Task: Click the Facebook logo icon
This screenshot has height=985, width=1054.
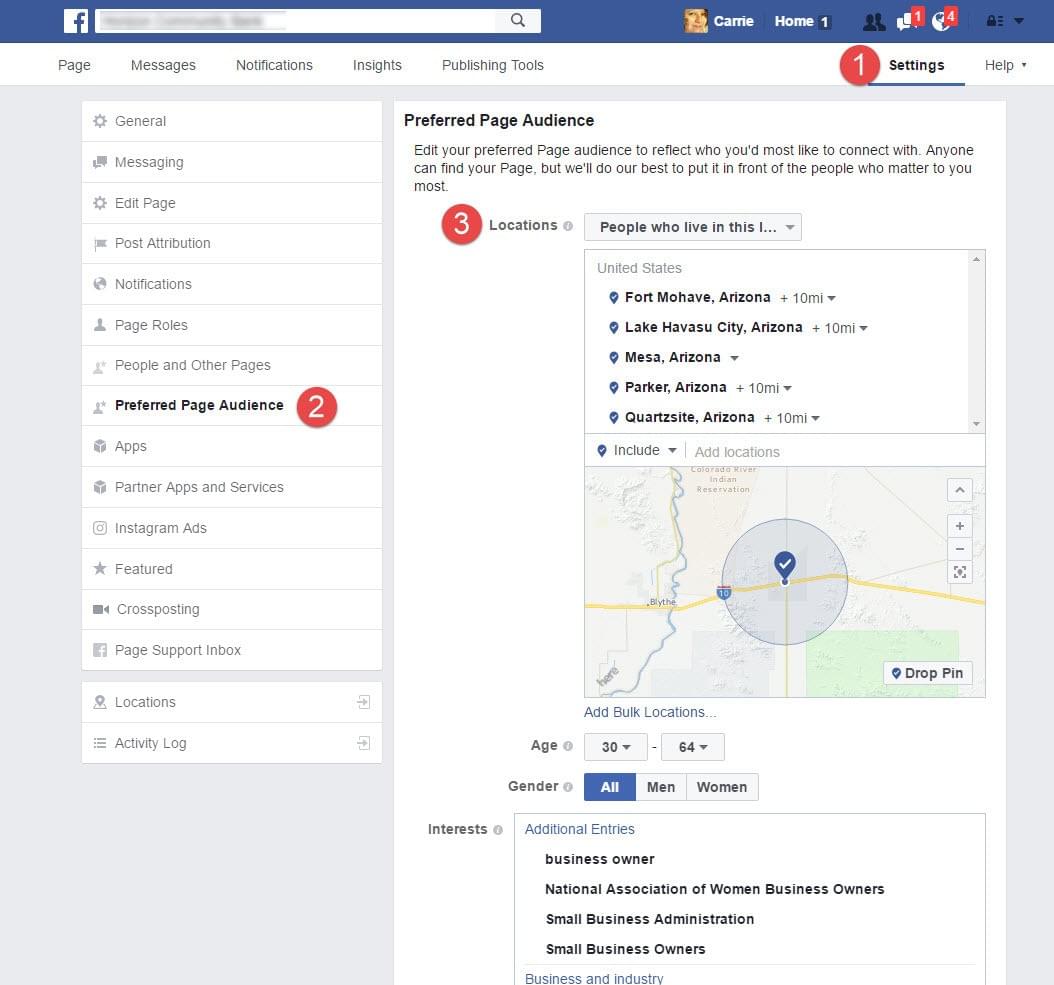Action: point(76,21)
